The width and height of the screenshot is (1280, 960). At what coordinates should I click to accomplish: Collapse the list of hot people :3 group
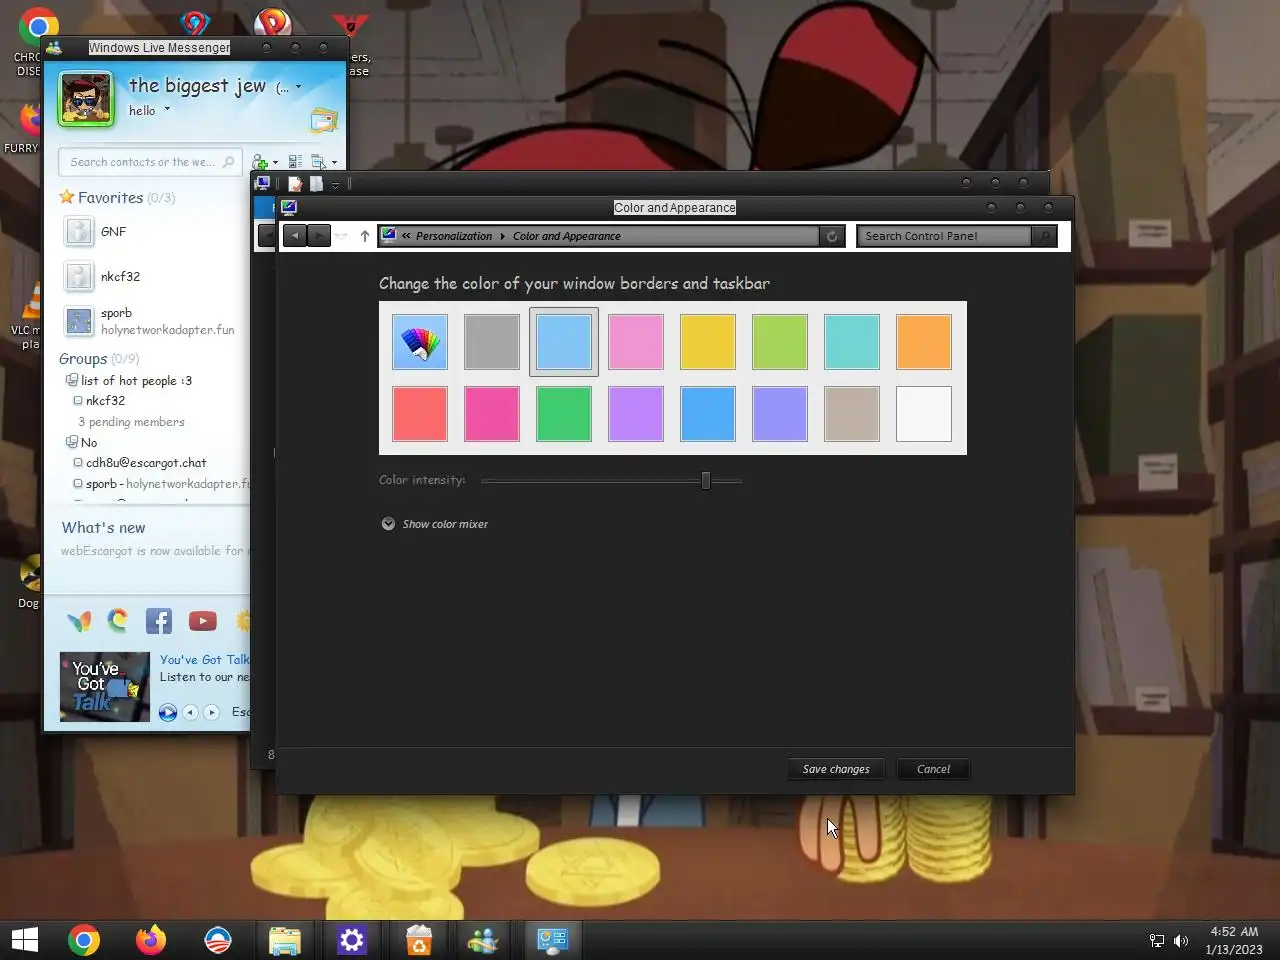[x=129, y=380]
